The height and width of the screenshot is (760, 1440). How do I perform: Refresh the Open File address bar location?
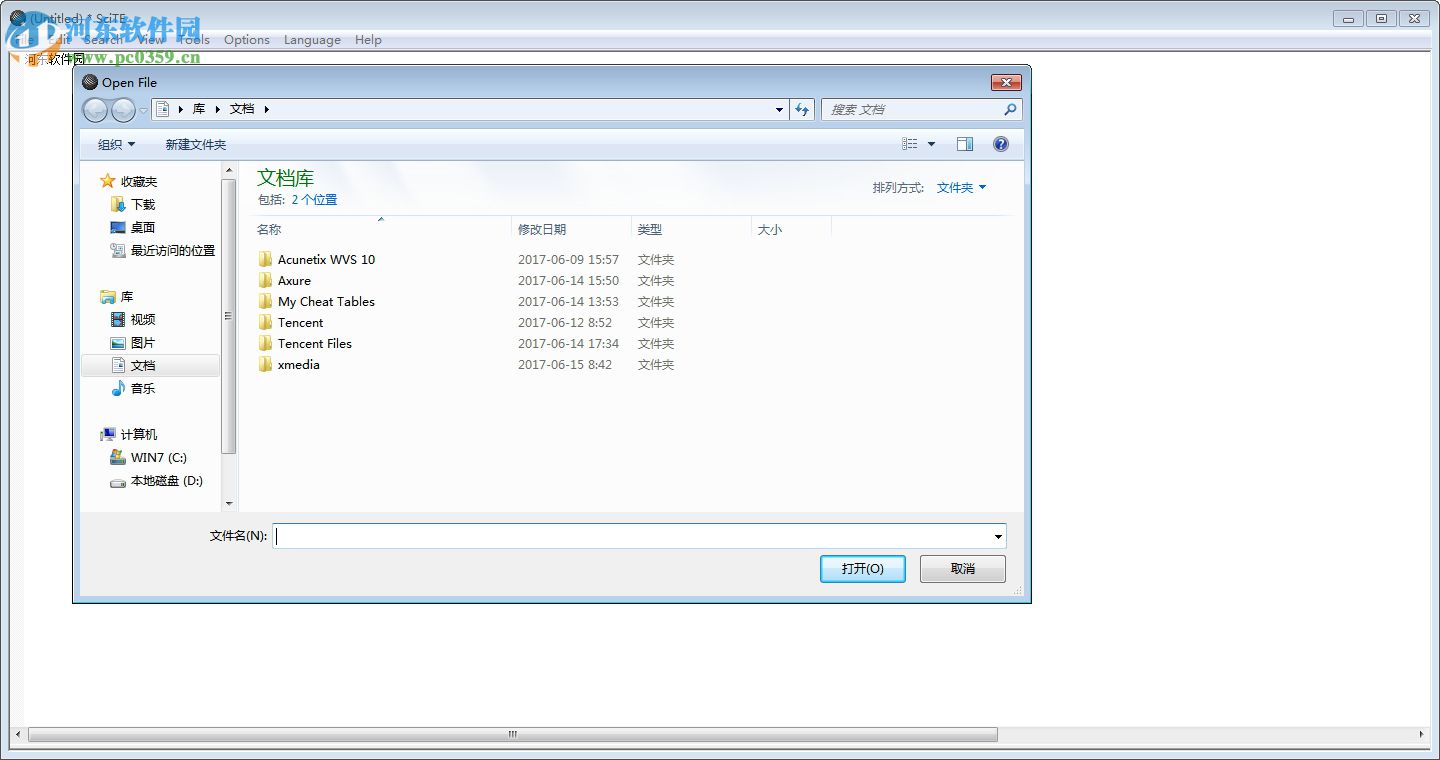802,110
